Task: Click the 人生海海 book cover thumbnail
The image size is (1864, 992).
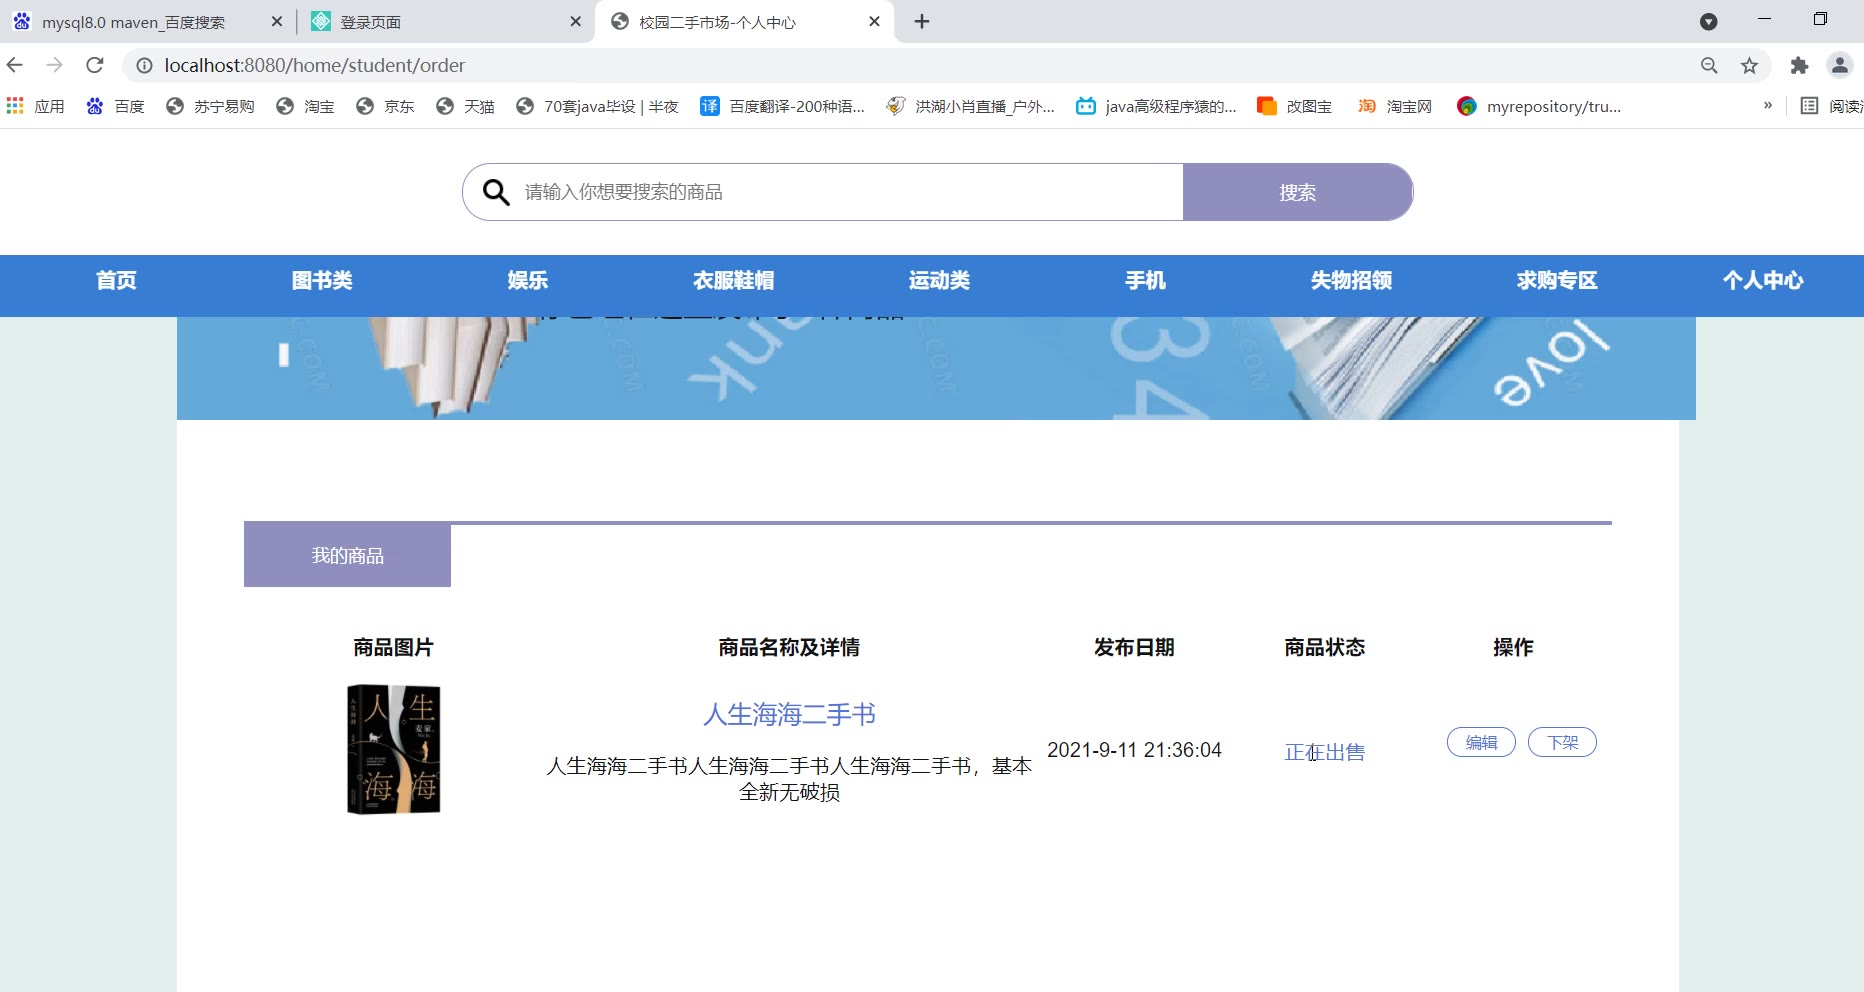Action: coord(394,749)
